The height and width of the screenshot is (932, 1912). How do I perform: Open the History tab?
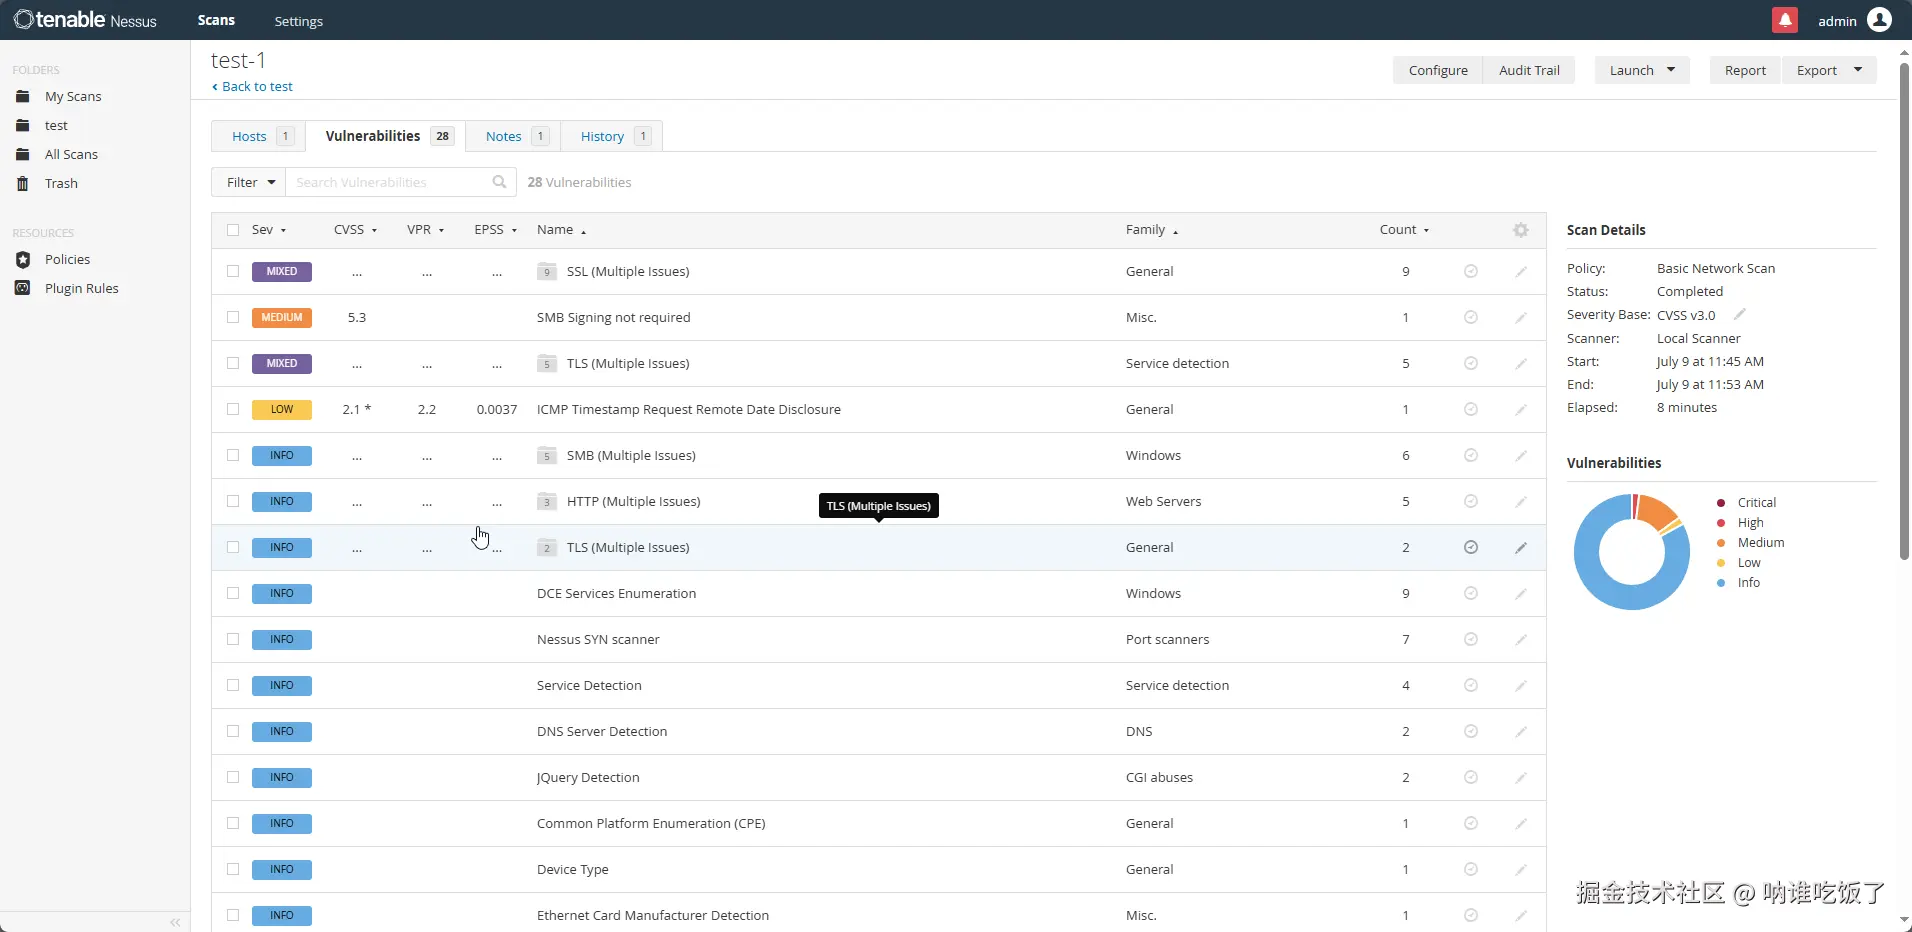[611, 136]
